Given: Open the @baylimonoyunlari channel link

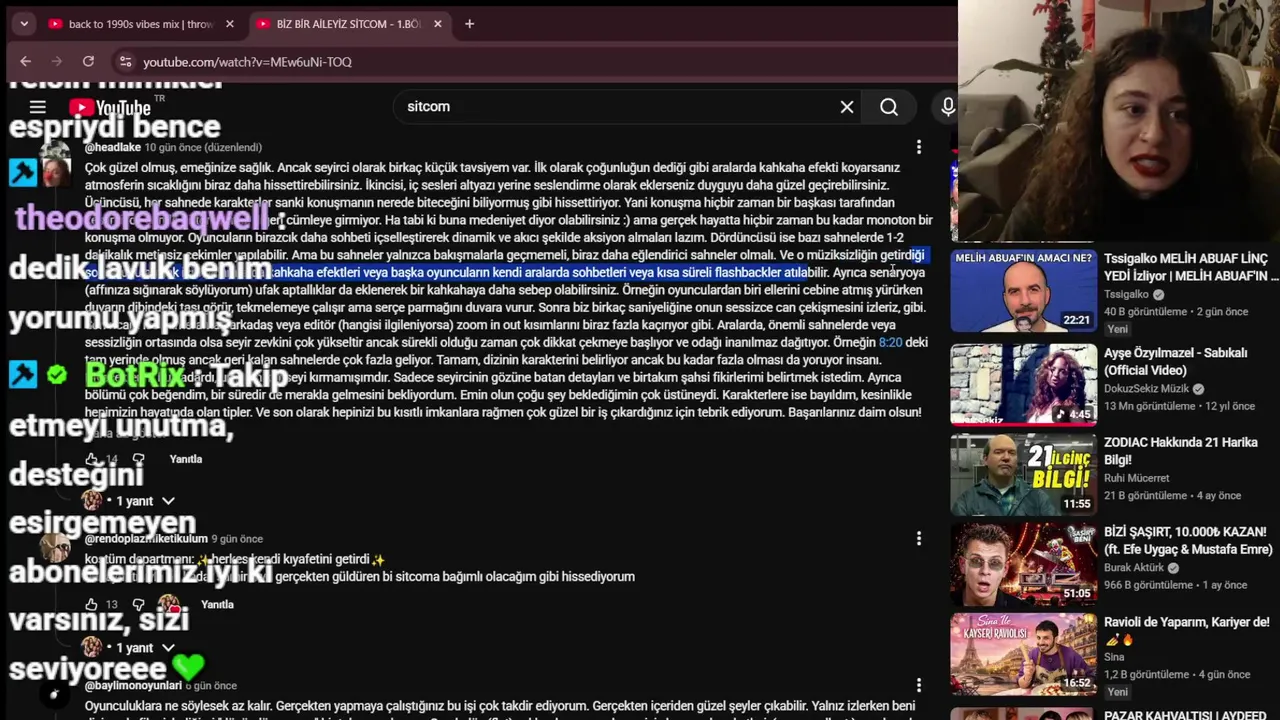Looking at the screenshot, I should [133, 686].
